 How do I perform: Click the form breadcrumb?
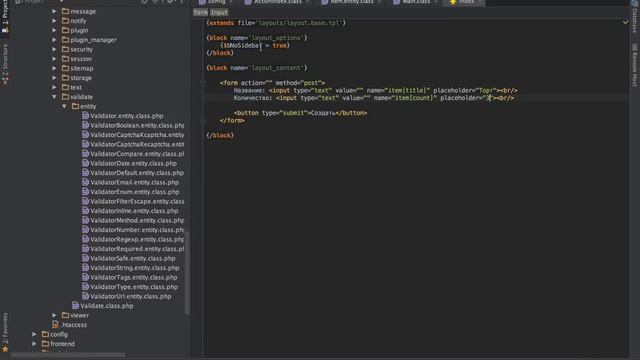[200, 13]
